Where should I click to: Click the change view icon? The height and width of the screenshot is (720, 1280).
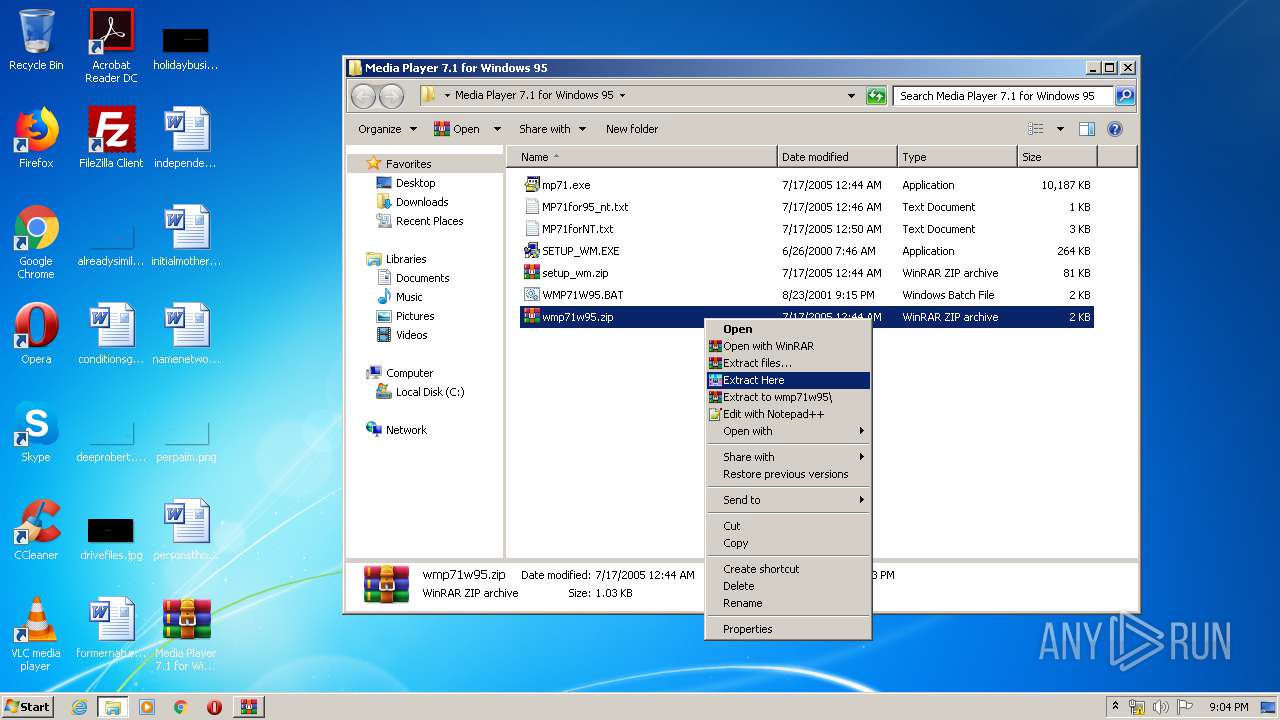(x=1036, y=129)
